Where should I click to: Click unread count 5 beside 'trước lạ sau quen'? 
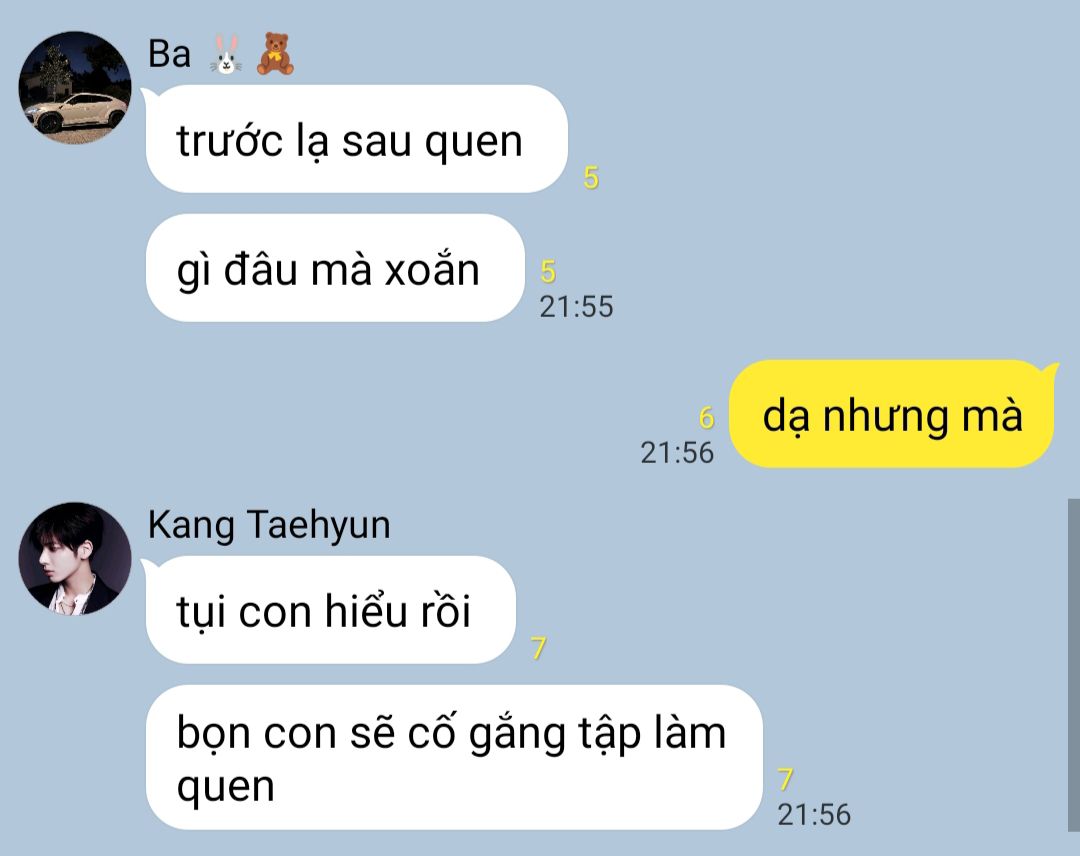[591, 178]
